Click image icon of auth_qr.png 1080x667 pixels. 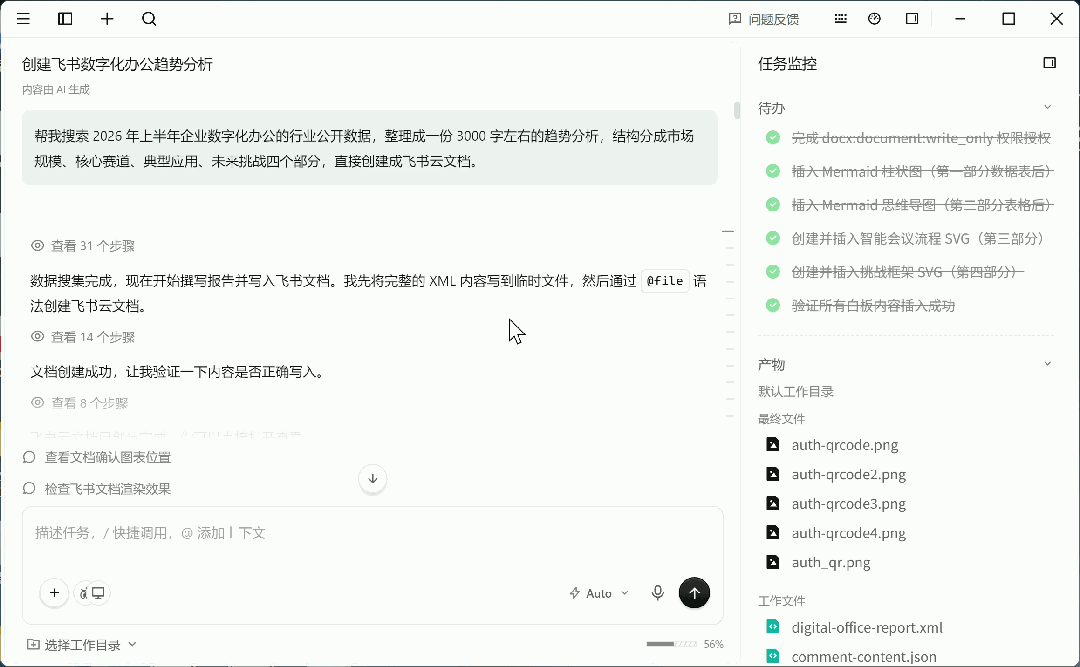[x=773, y=562]
